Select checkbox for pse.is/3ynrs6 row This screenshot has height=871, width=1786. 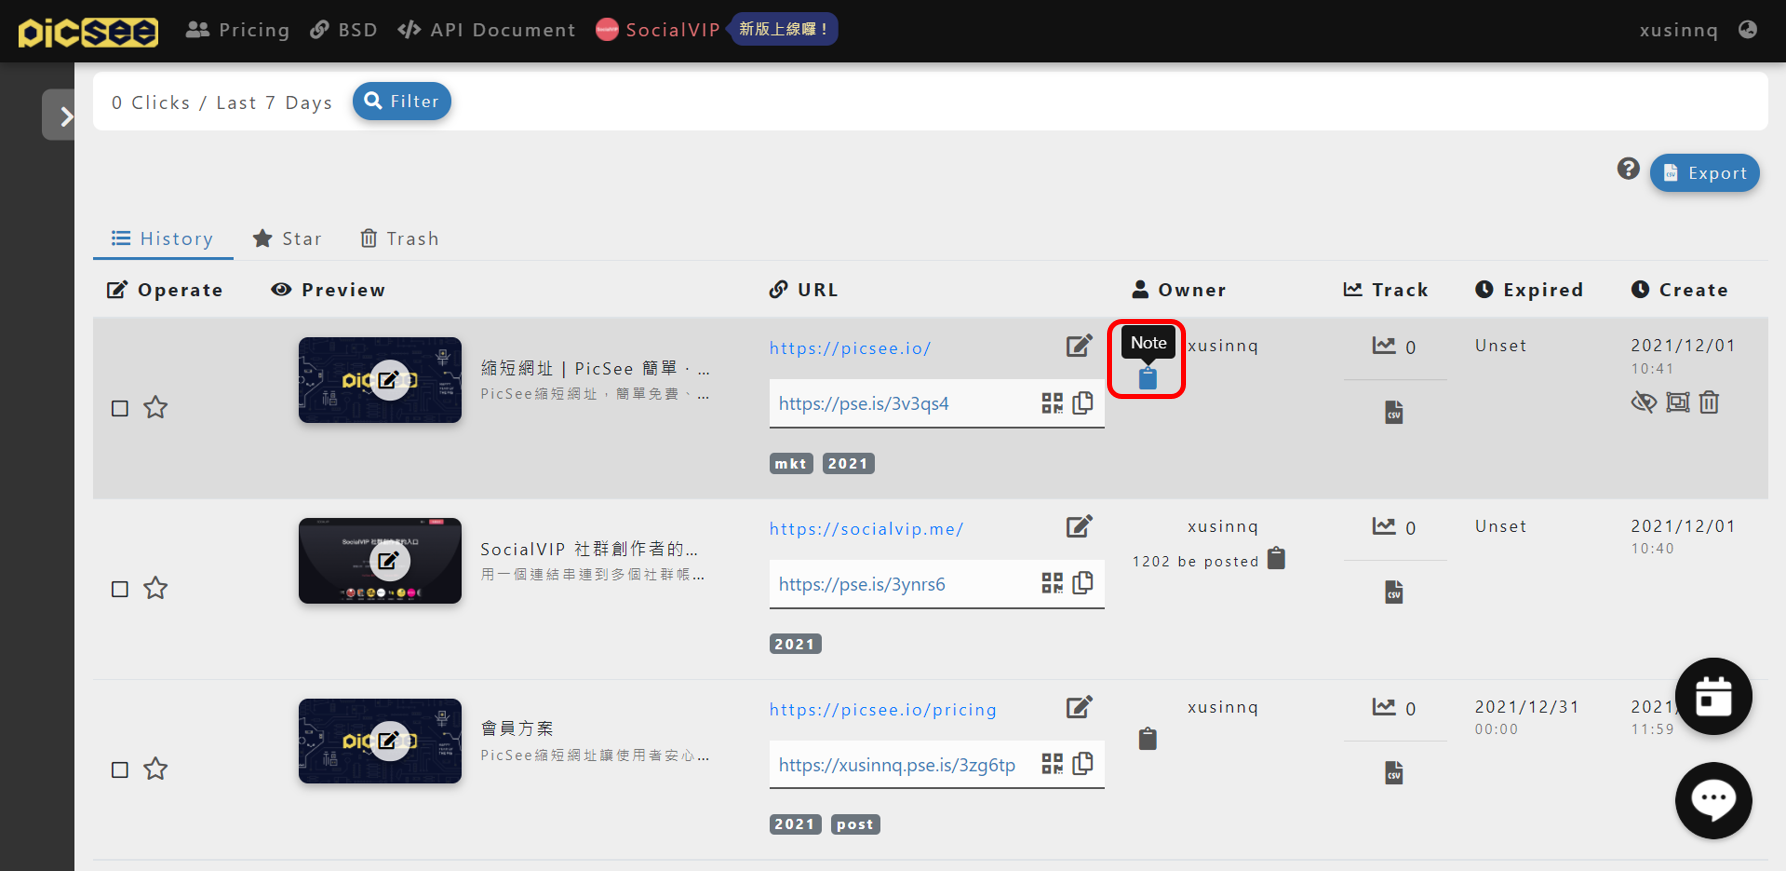point(120,589)
